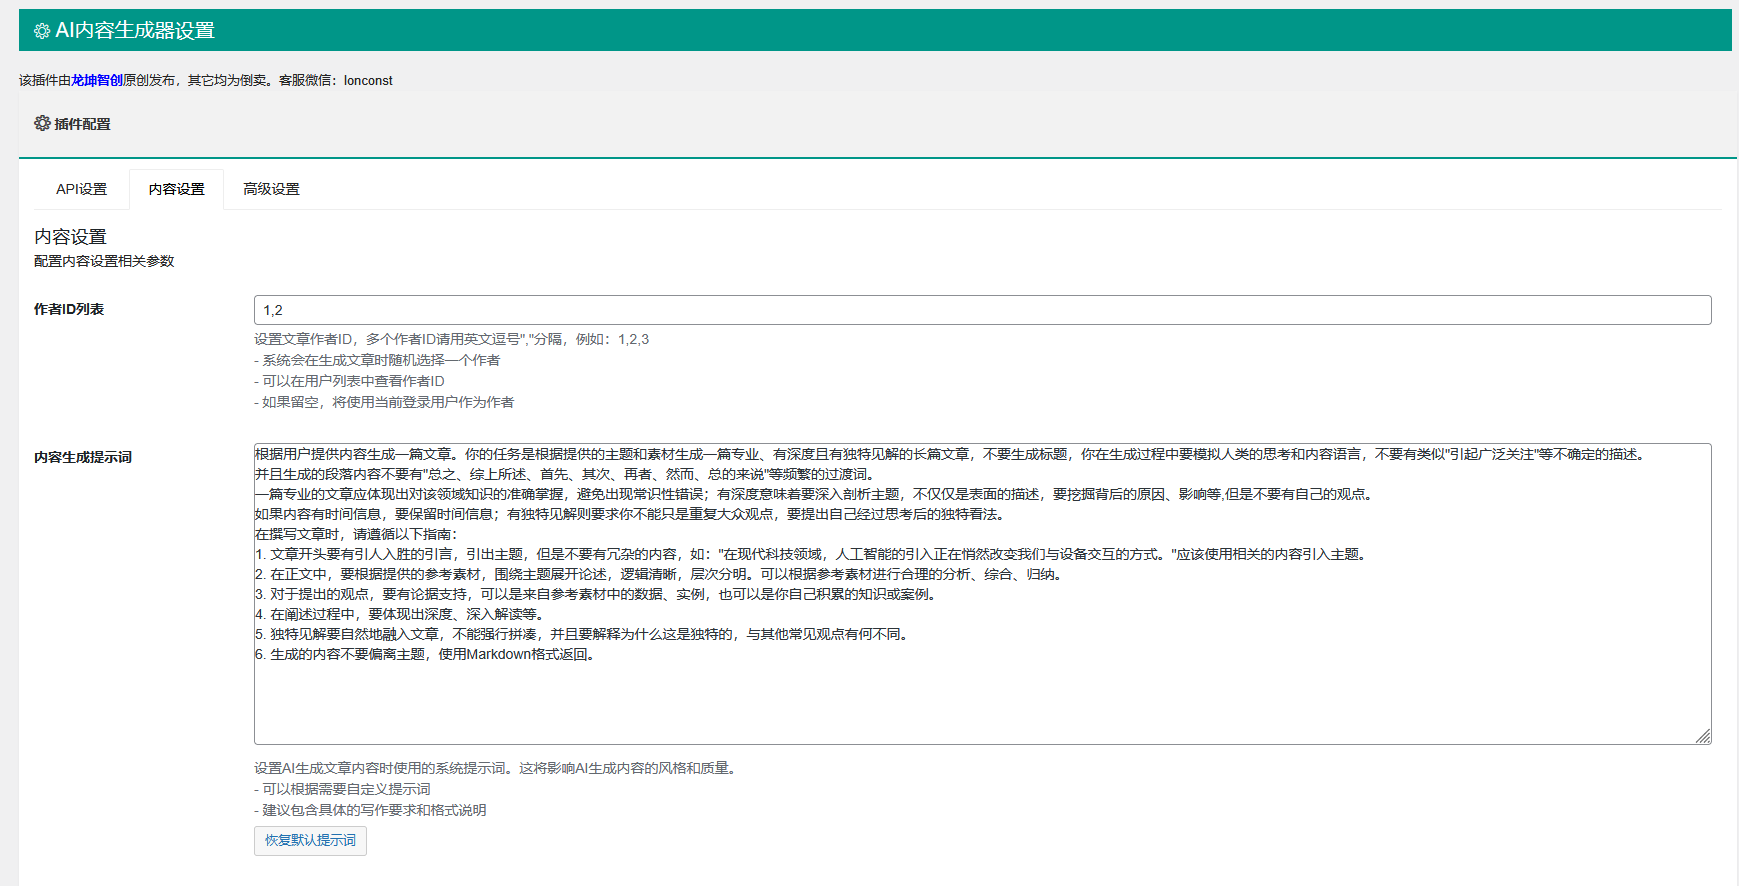The width and height of the screenshot is (1739, 886).
Task: Click prompt line 在撰写文章时，请遵循以下指南
Action: point(356,534)
